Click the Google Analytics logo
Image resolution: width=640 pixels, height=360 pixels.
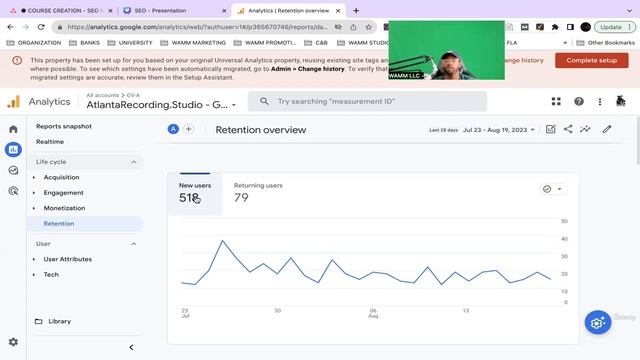coord(13,102)
